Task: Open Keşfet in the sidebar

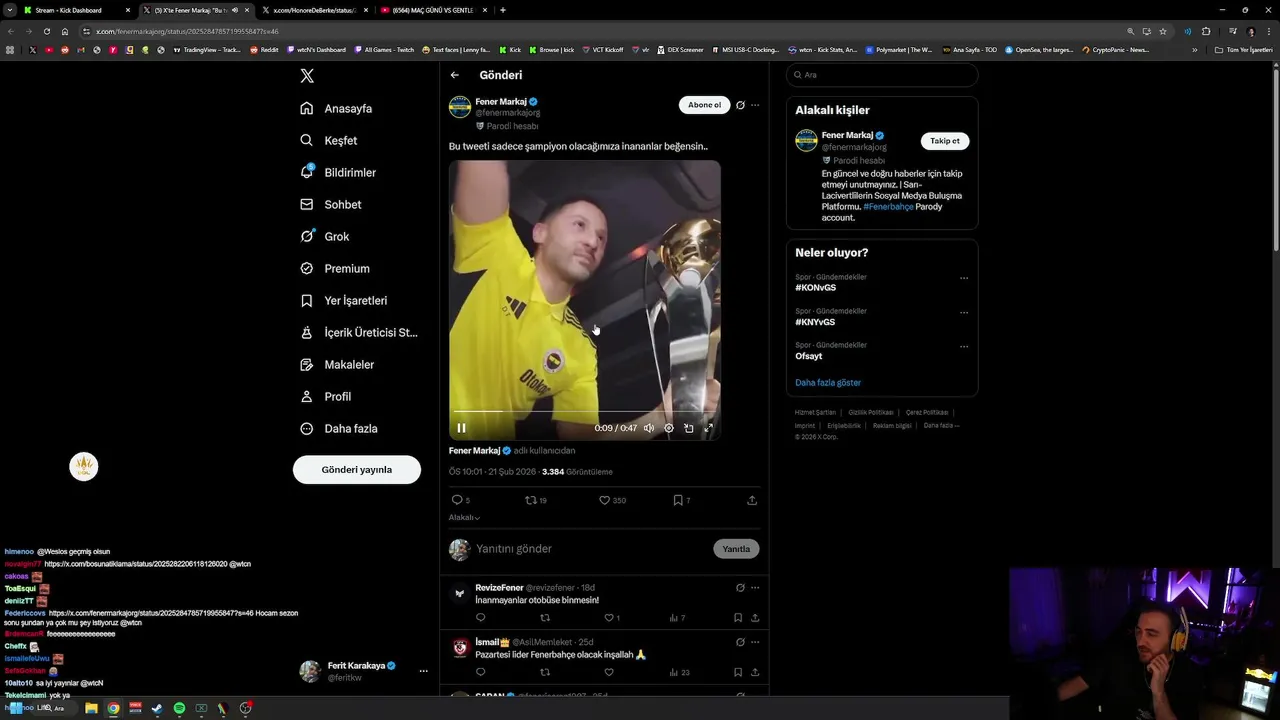Action: pos(328,140)
